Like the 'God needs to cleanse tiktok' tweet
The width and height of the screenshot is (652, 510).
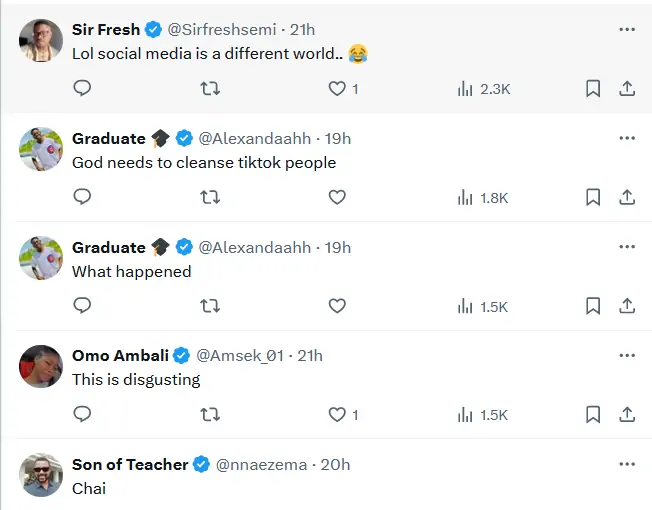[x=338, y=198]
